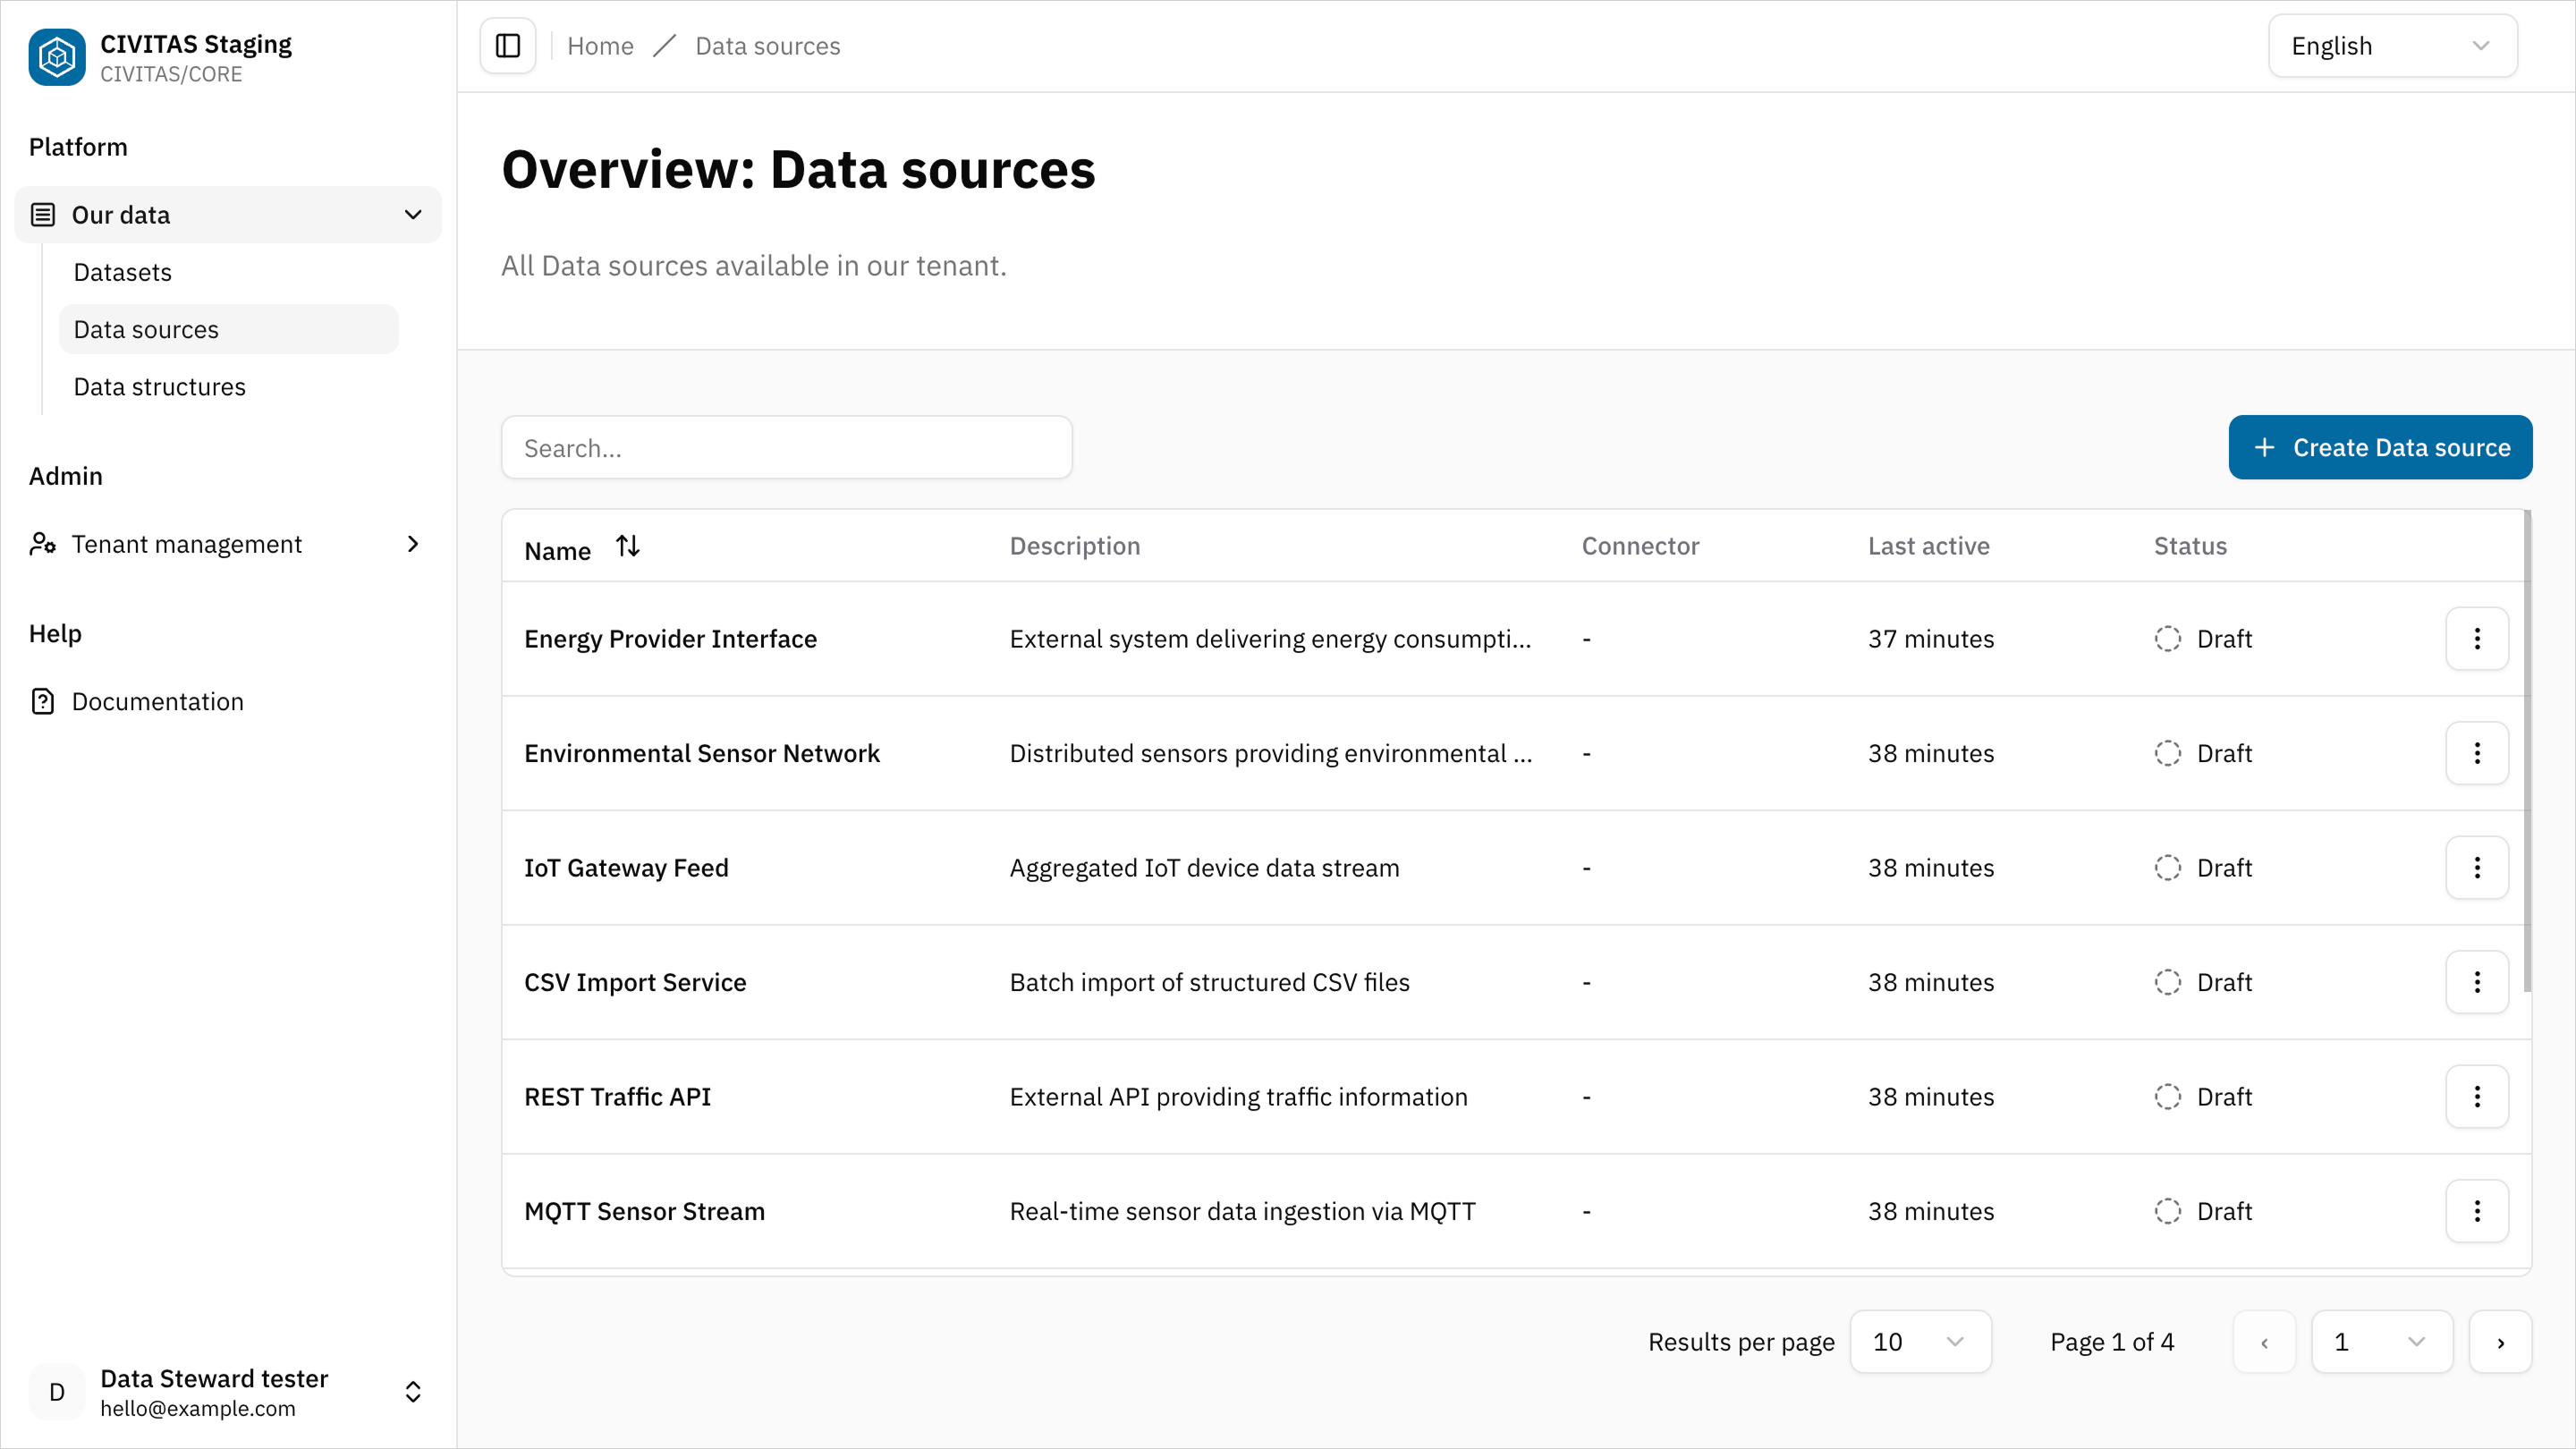
Task: Collapse the Our data section chevron
Action: tap(413, 214)
